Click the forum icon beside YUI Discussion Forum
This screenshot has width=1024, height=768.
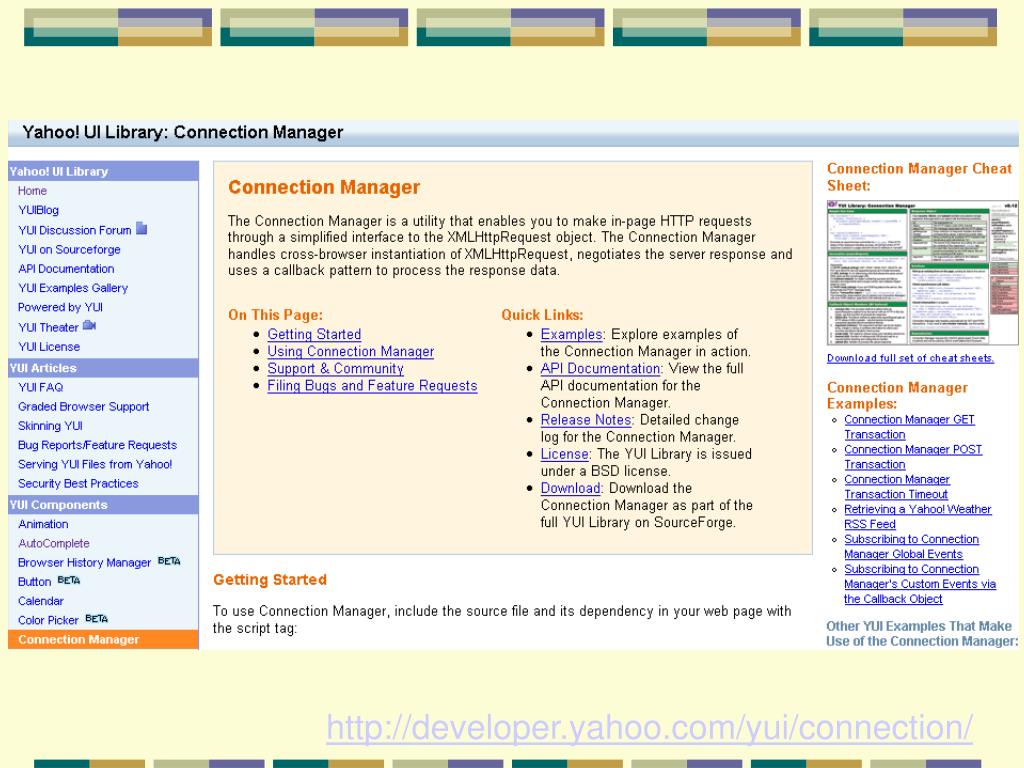tap(142, 229)
